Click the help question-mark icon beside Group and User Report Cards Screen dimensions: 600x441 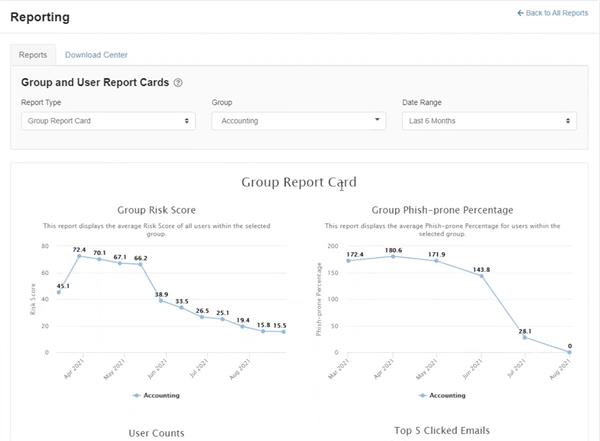(x=178, y=83)
